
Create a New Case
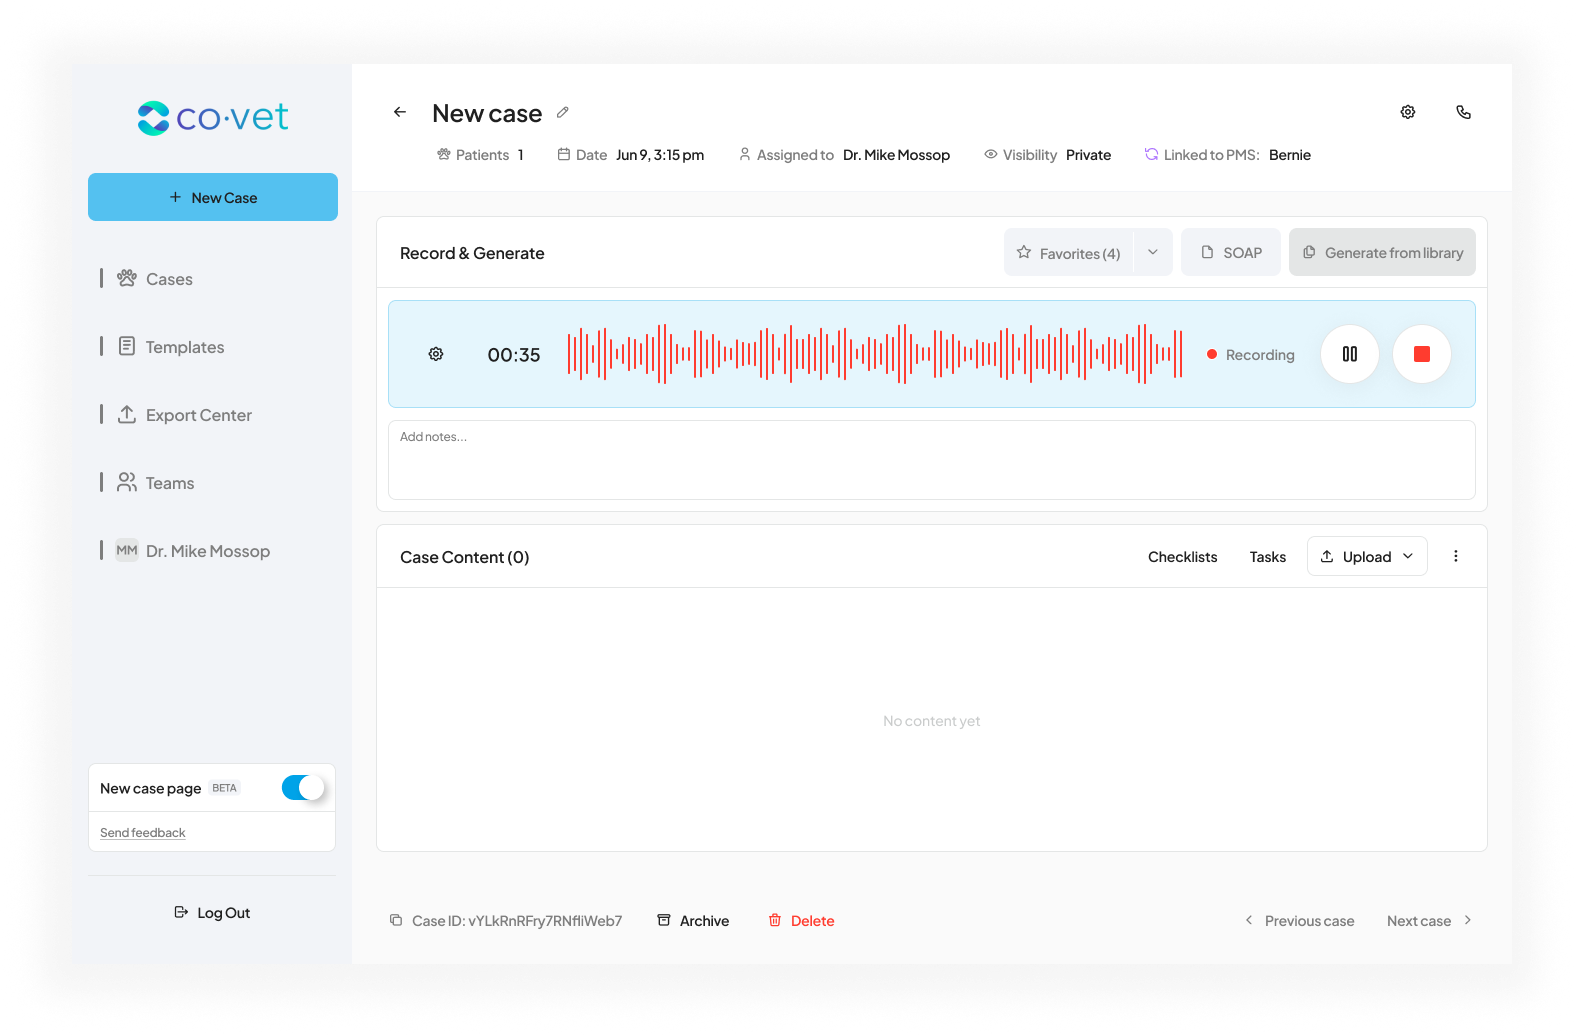(x=213, y=197)
